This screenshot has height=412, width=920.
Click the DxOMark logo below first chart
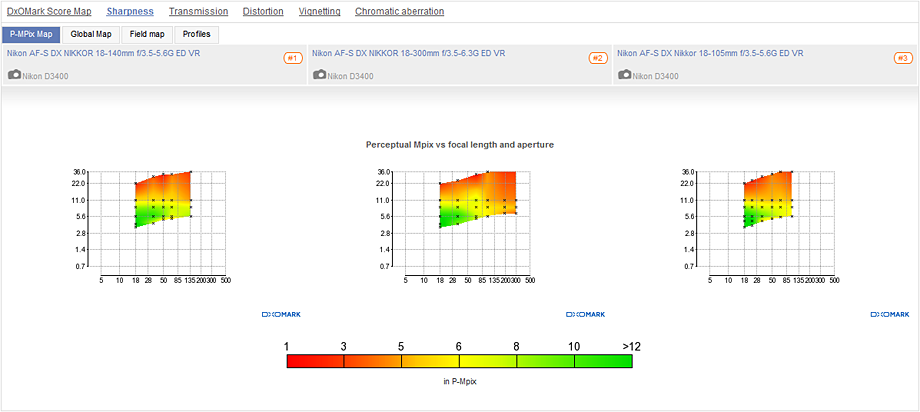pos(281,315)
